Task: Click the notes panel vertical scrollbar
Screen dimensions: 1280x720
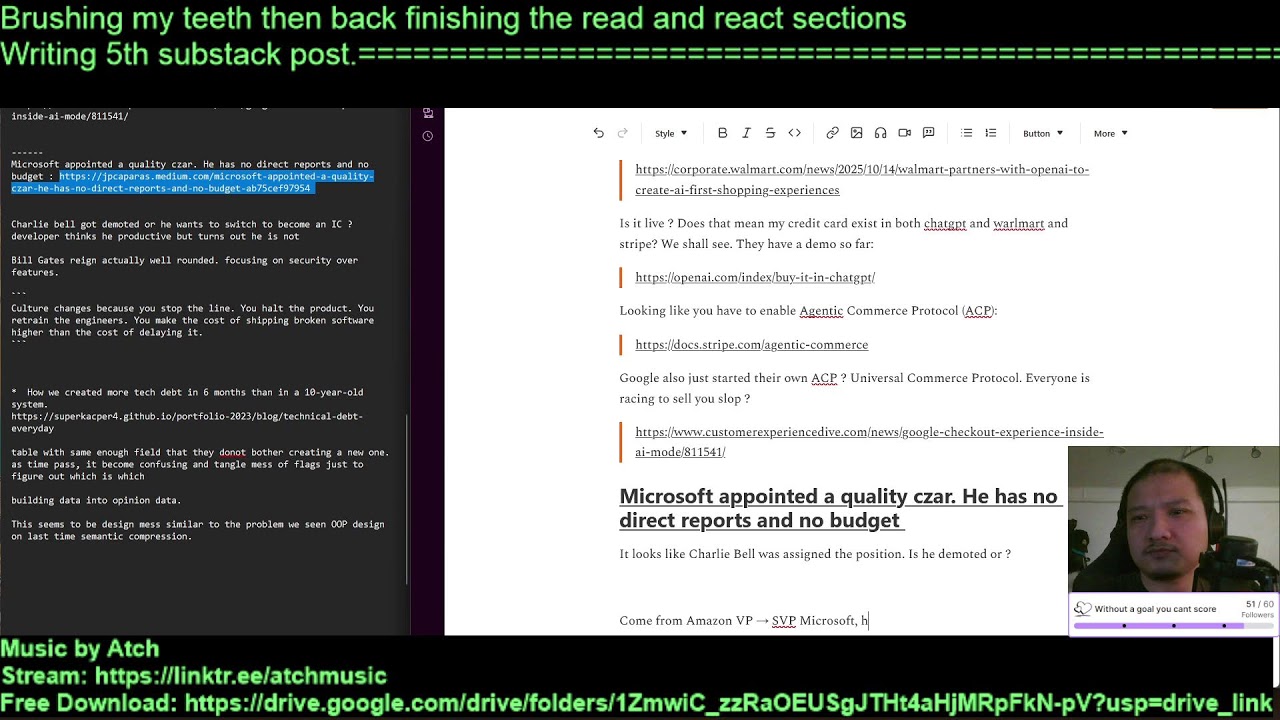Action: [406, 500]
